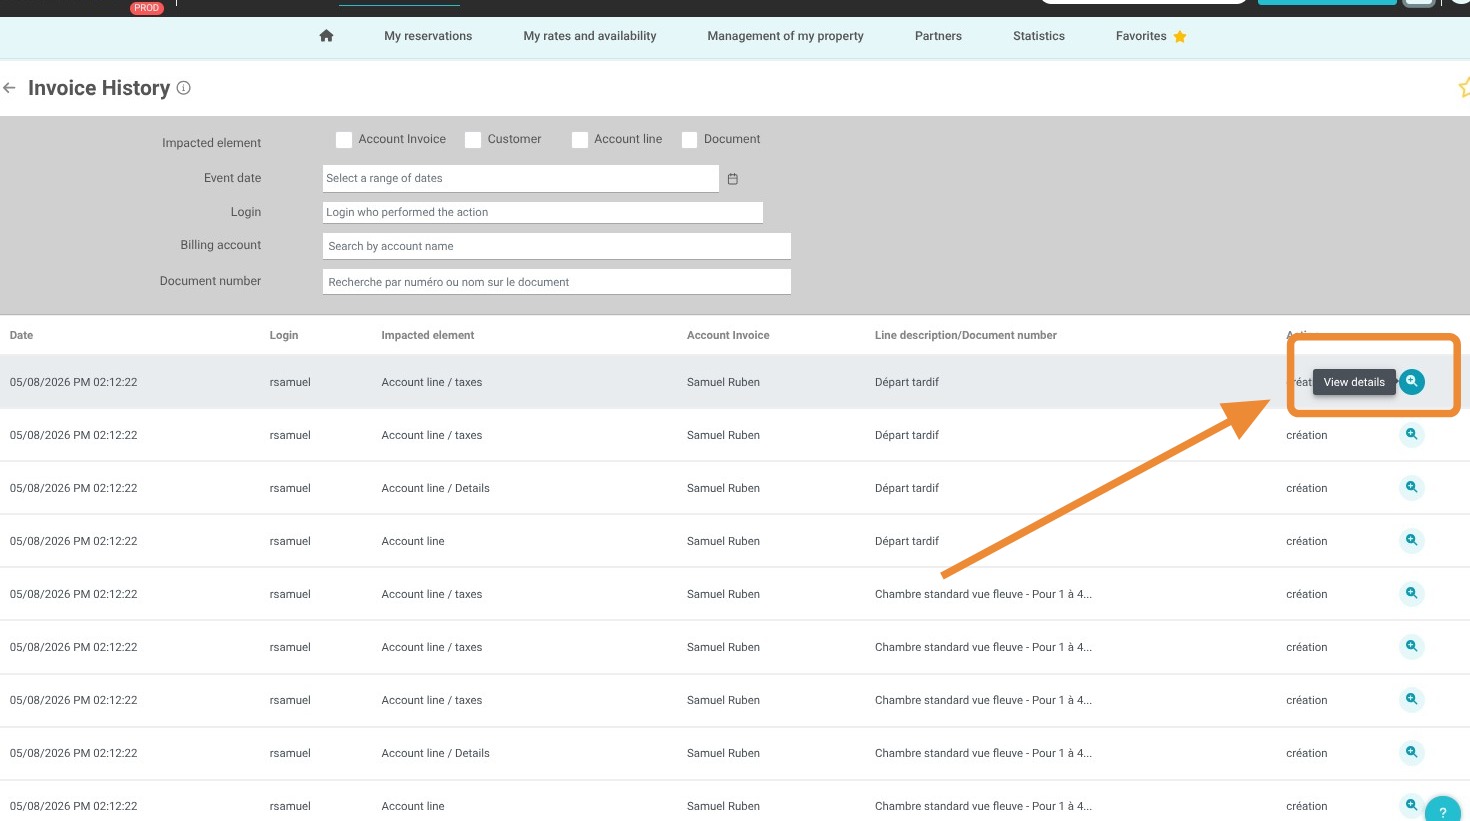Viewport: 1470px width, 821px height.
Task: Sort by Impacted element column header
Action: click(x=428, y=335)
